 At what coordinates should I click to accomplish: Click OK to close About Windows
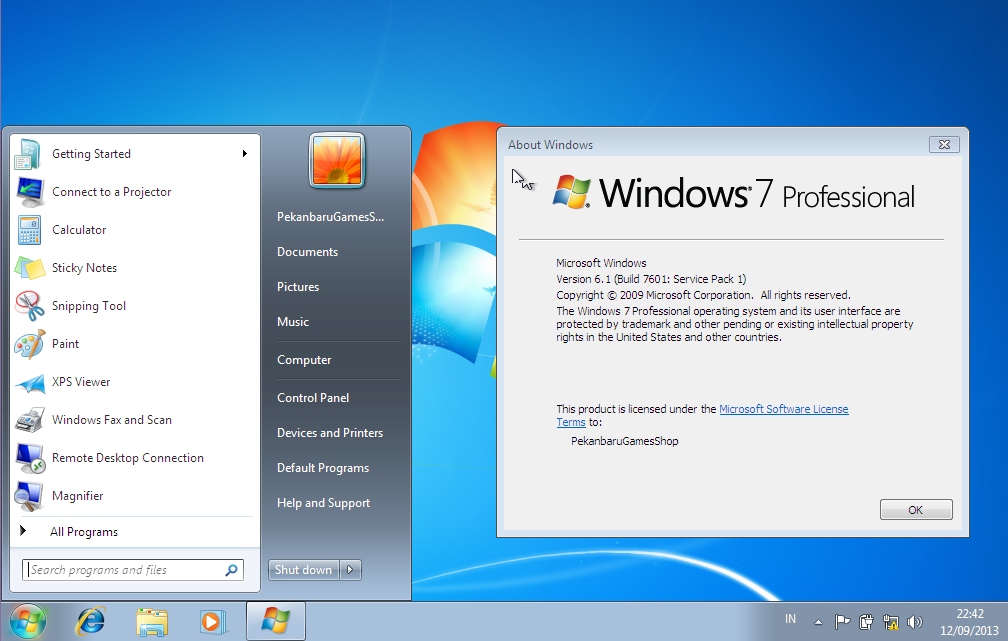(915, 509)
